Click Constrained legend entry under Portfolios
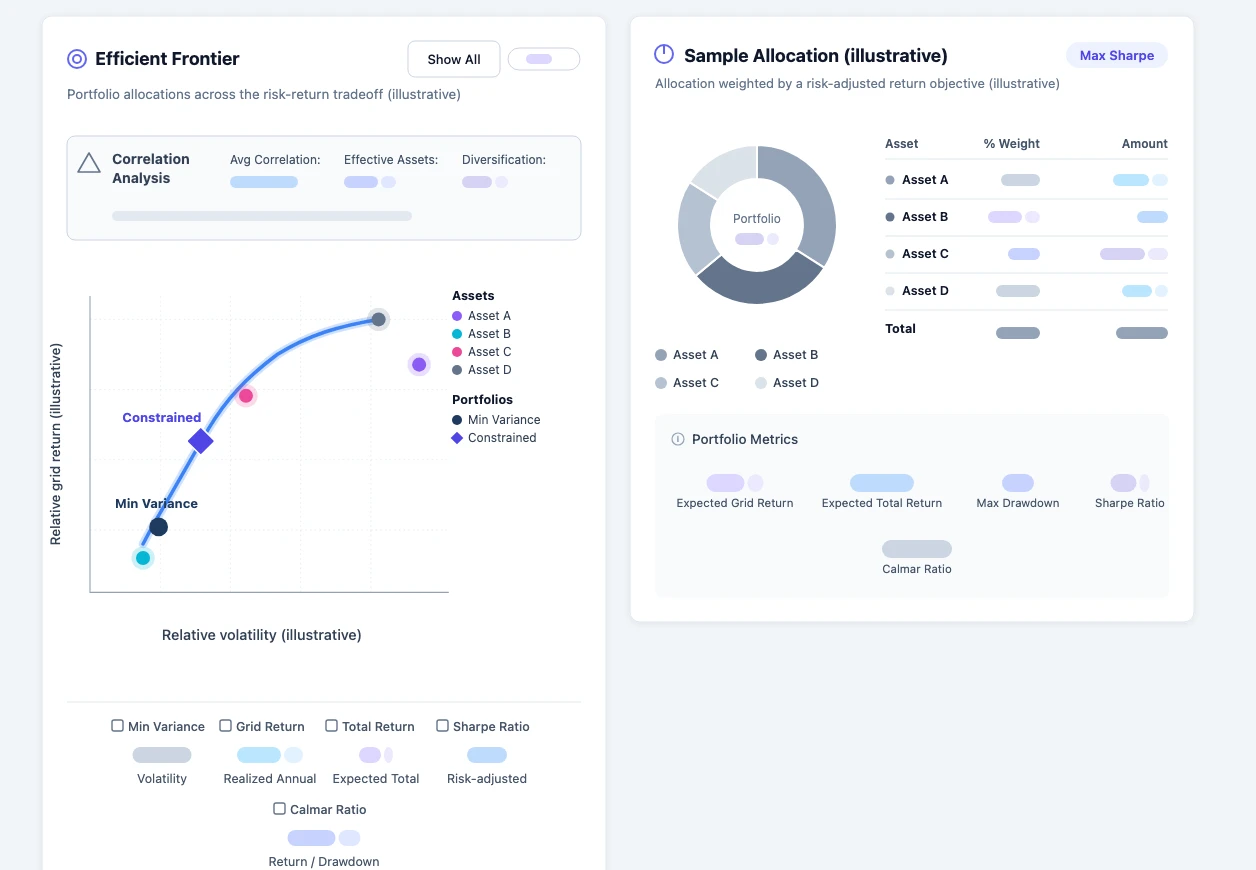Image resolution: width=1256 pixels, height=870 pixels. [x=494, y=438]
